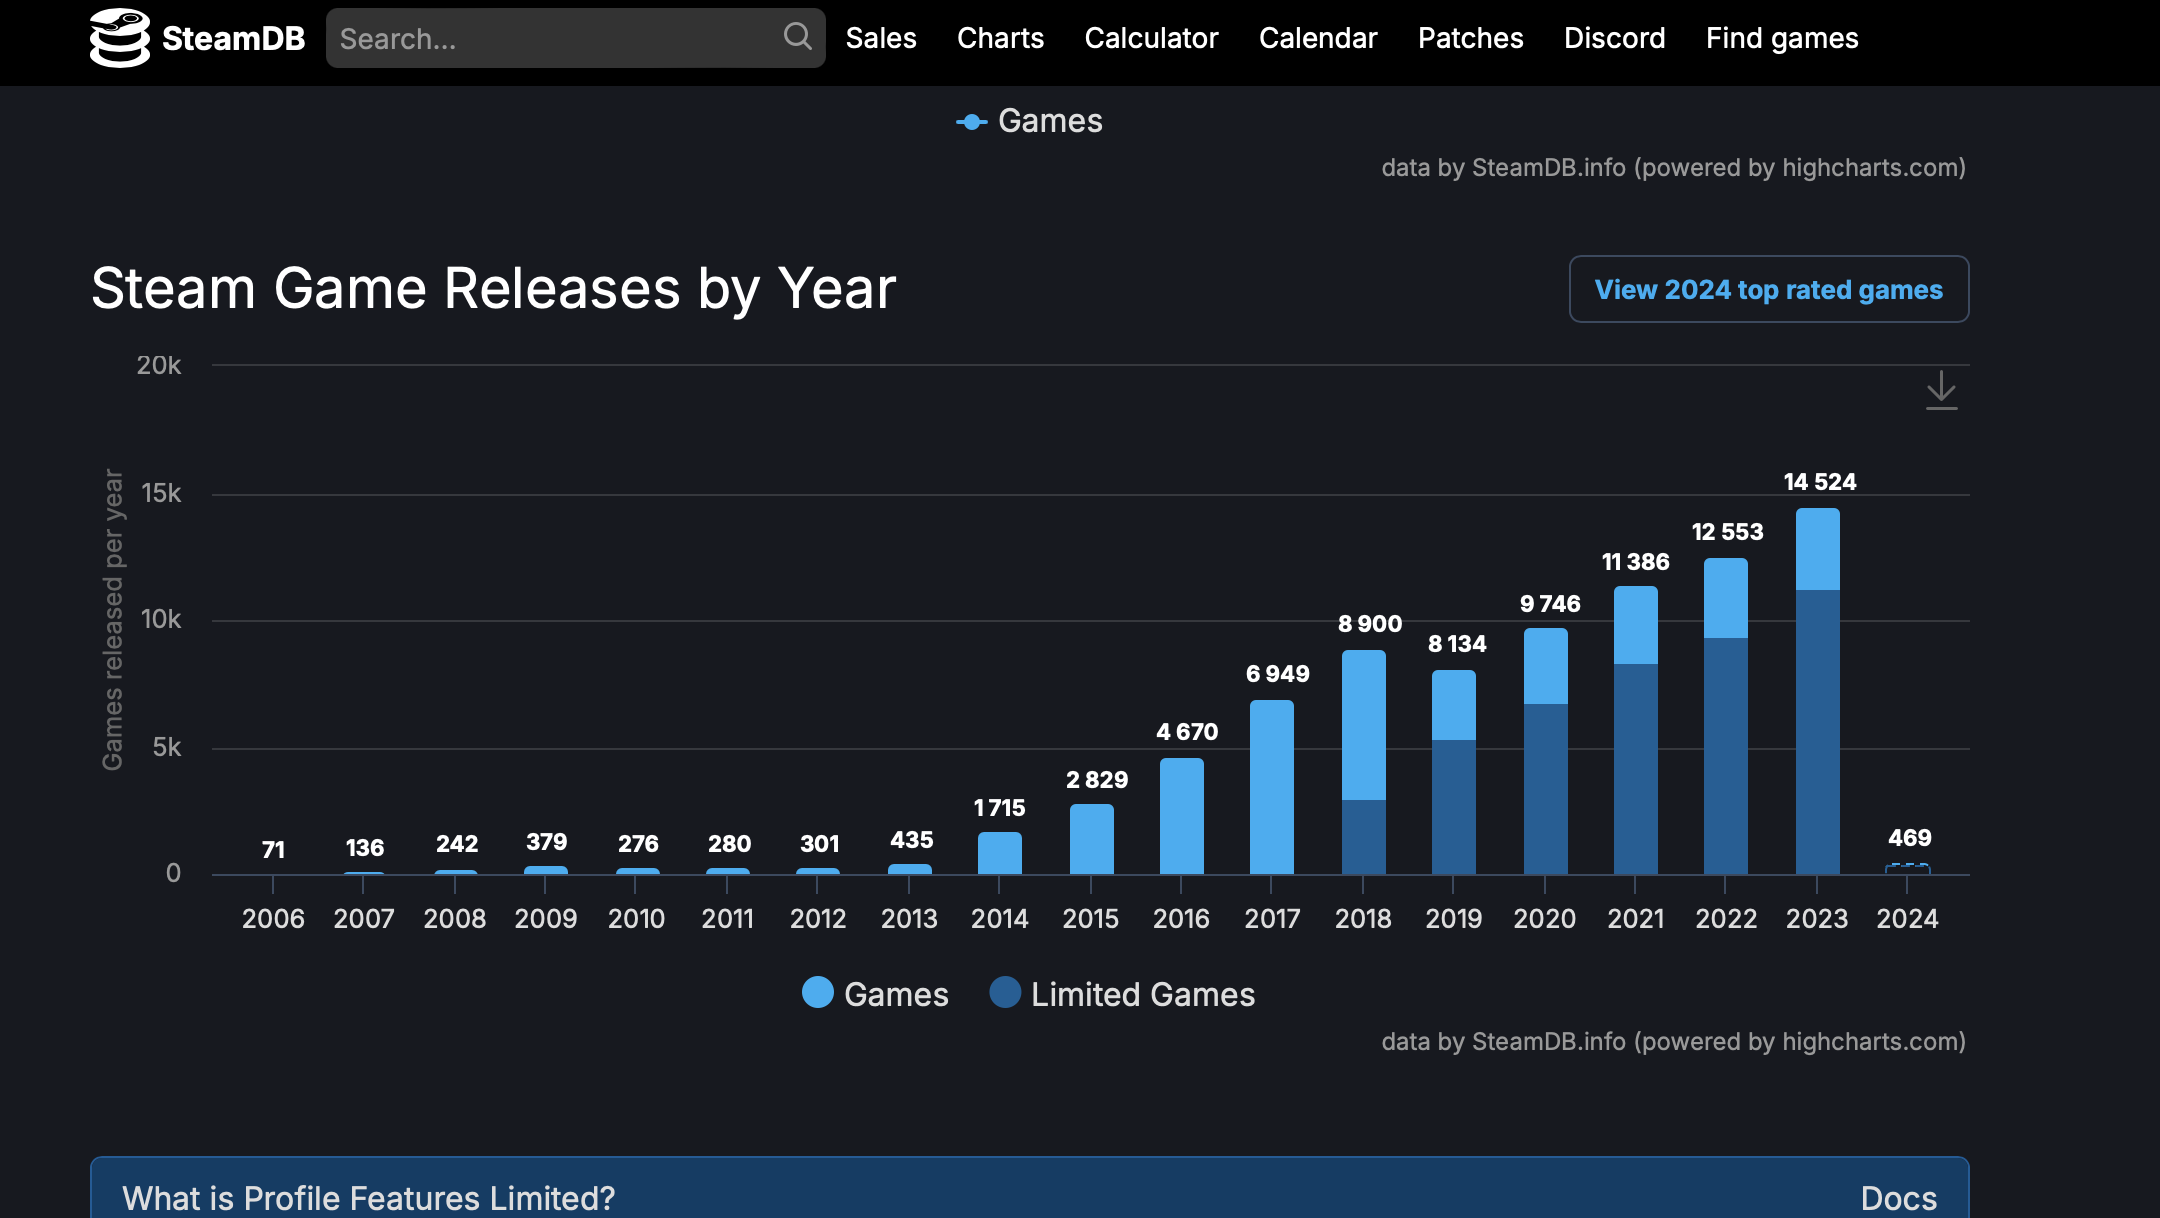Toggle the Games series in bottom legend
Viewport: 2160px width, 1218px height.
pos(875,994)
